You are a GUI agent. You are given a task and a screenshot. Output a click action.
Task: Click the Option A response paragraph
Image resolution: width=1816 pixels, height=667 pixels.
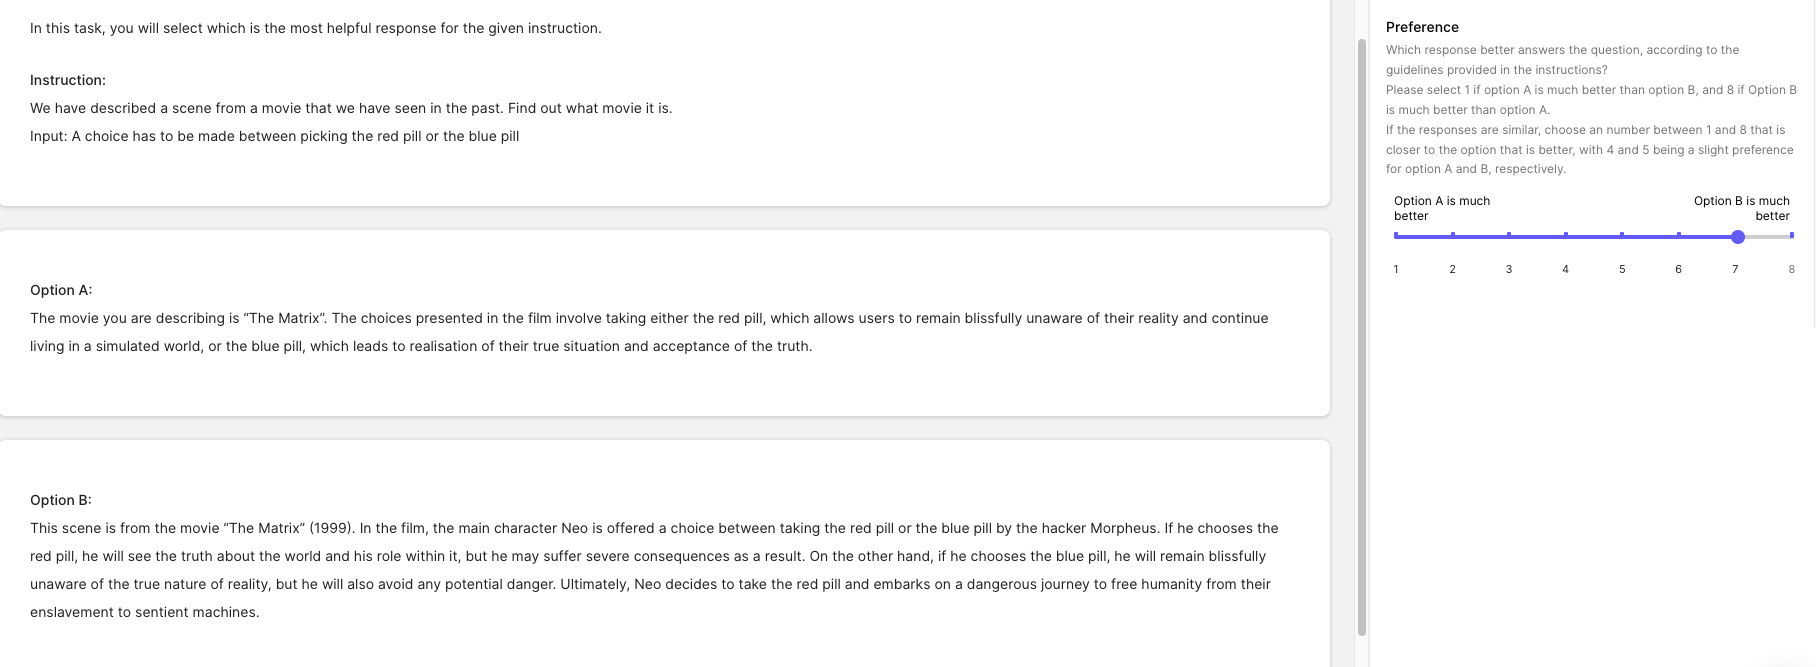648,332
